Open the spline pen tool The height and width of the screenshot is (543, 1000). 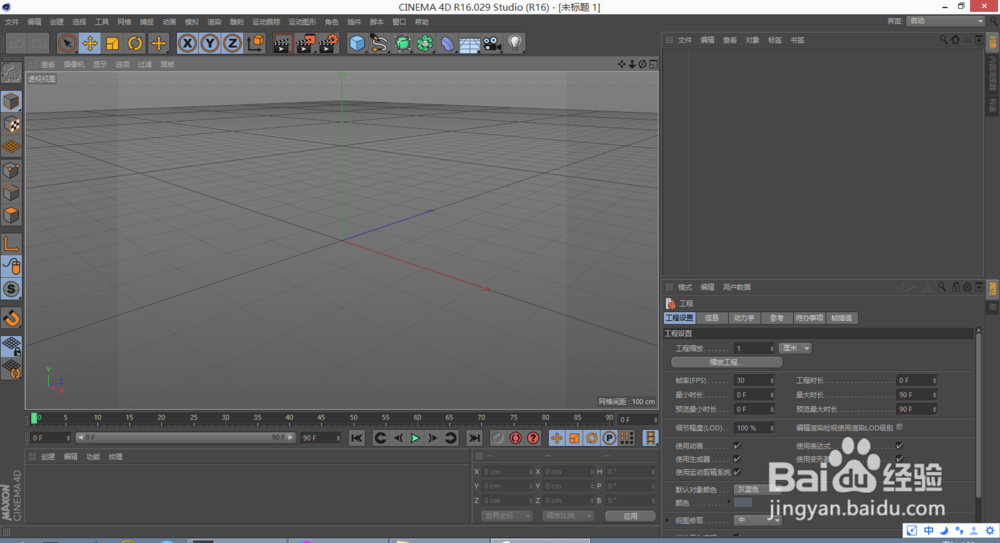pyautogui.click(x=379, y=43)
